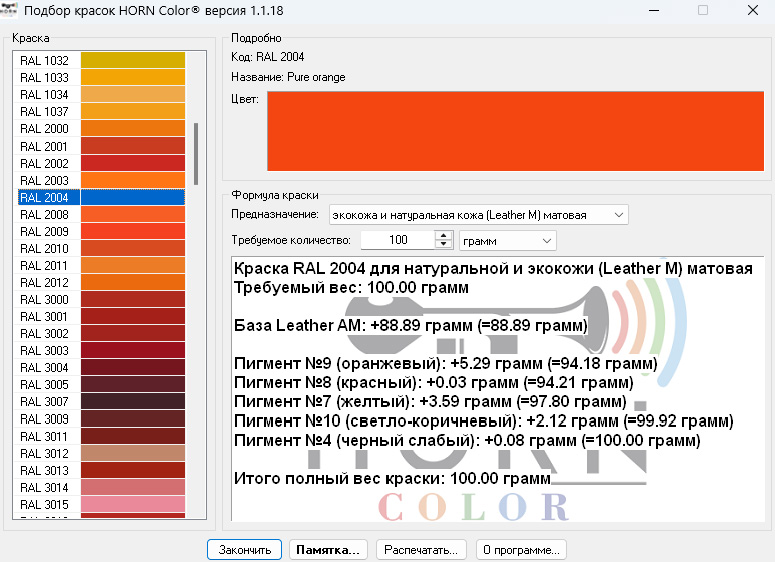Click the 'Код: RAL 2004' text

[267, 57]
